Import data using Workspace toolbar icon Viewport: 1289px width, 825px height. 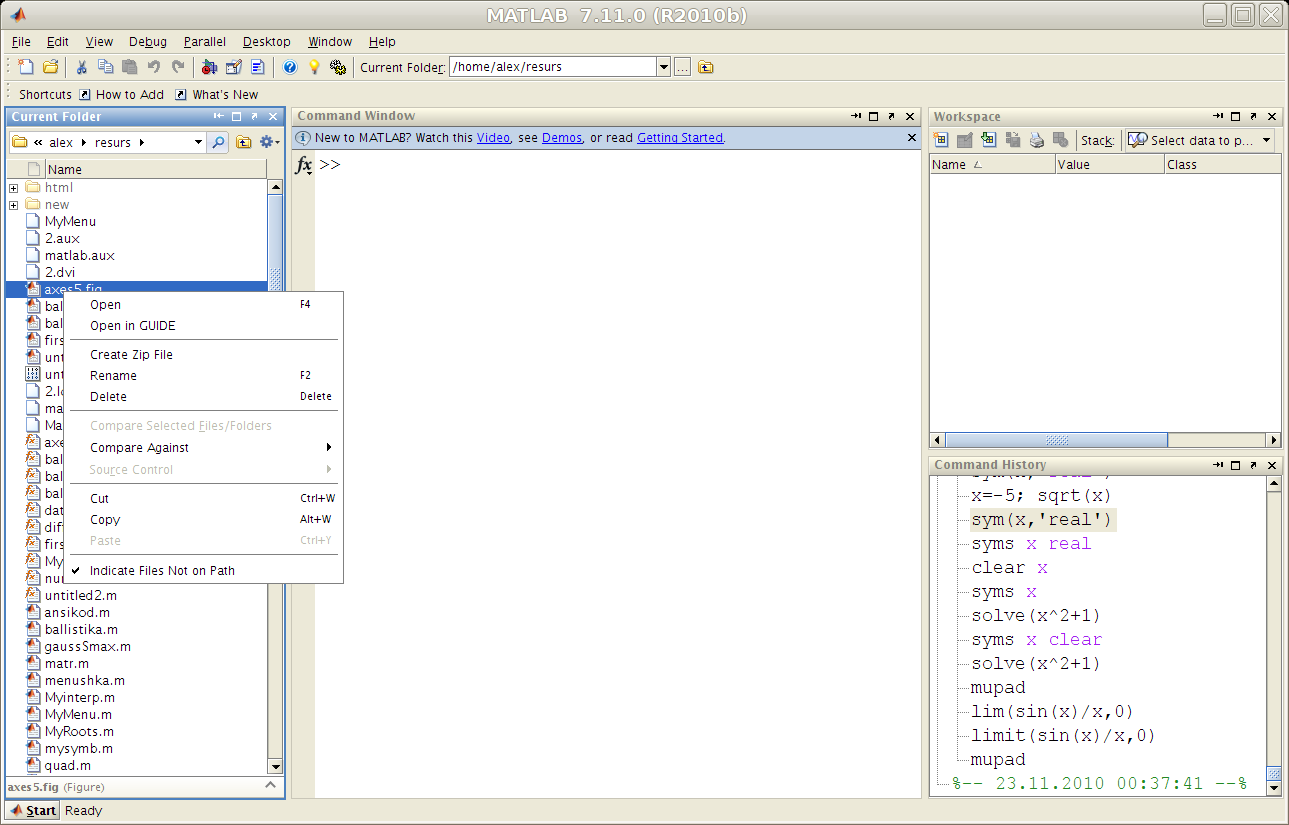tap(989, 140)
